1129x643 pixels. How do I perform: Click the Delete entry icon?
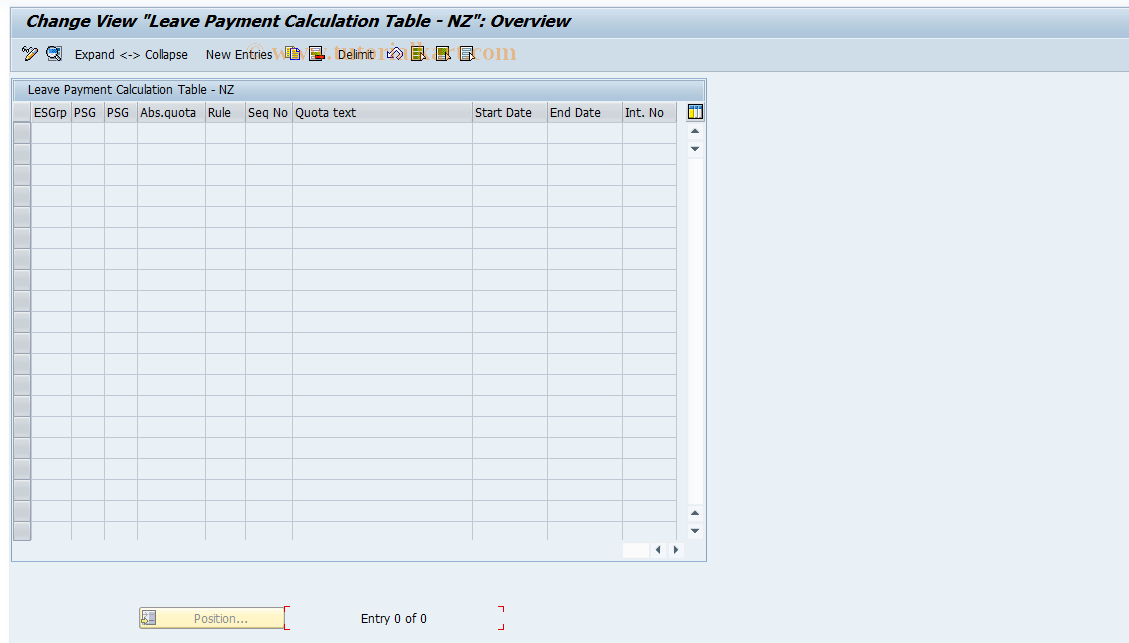click(x=317, y=53)
